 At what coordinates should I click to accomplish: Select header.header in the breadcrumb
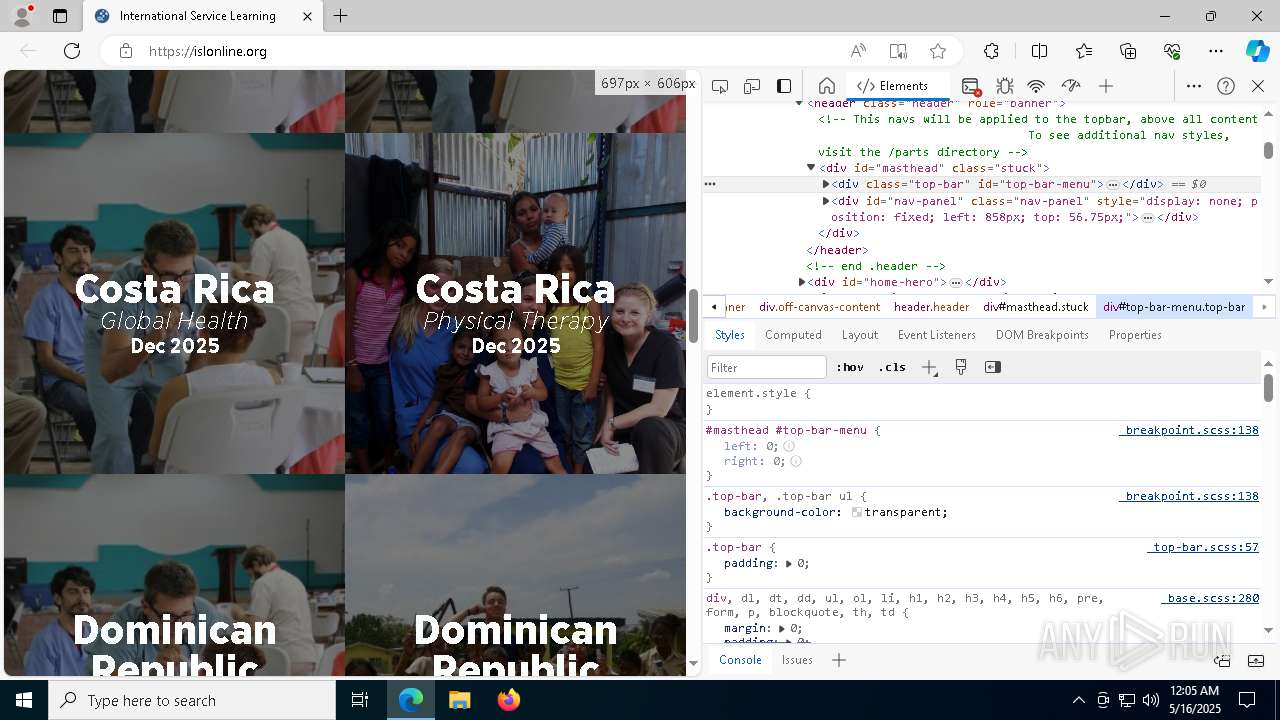click(931, 307)
